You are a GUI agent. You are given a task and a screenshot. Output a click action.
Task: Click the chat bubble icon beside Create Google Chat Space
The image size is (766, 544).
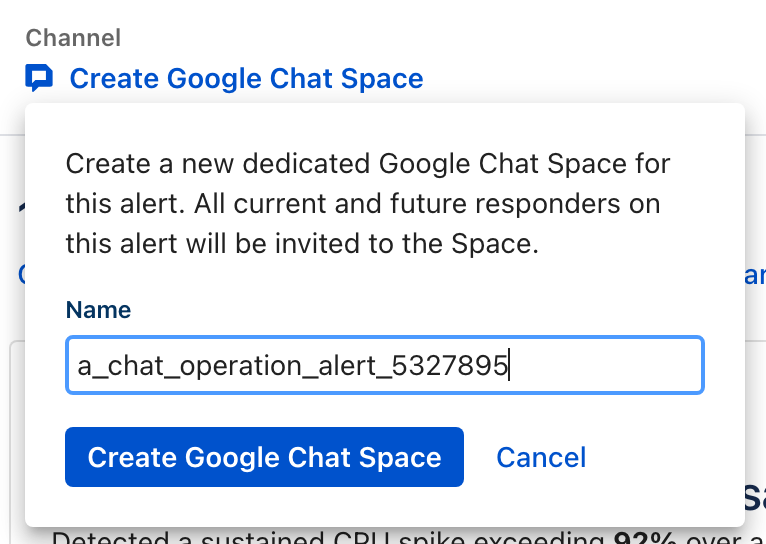(39, 78)
